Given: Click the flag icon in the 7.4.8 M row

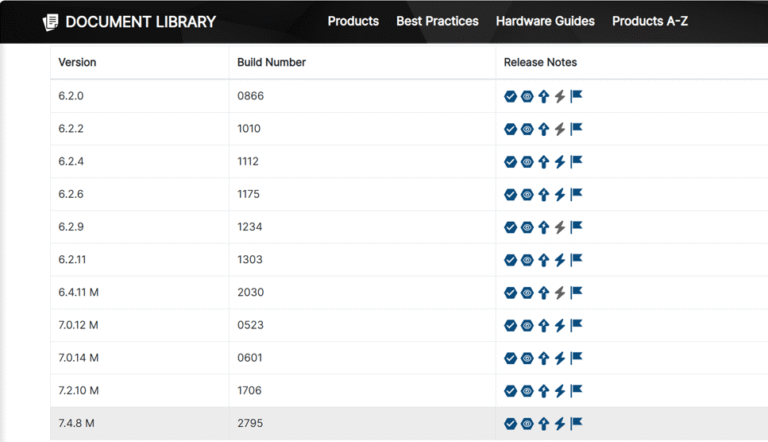Looking at the screenshot, I should (576, 424).
